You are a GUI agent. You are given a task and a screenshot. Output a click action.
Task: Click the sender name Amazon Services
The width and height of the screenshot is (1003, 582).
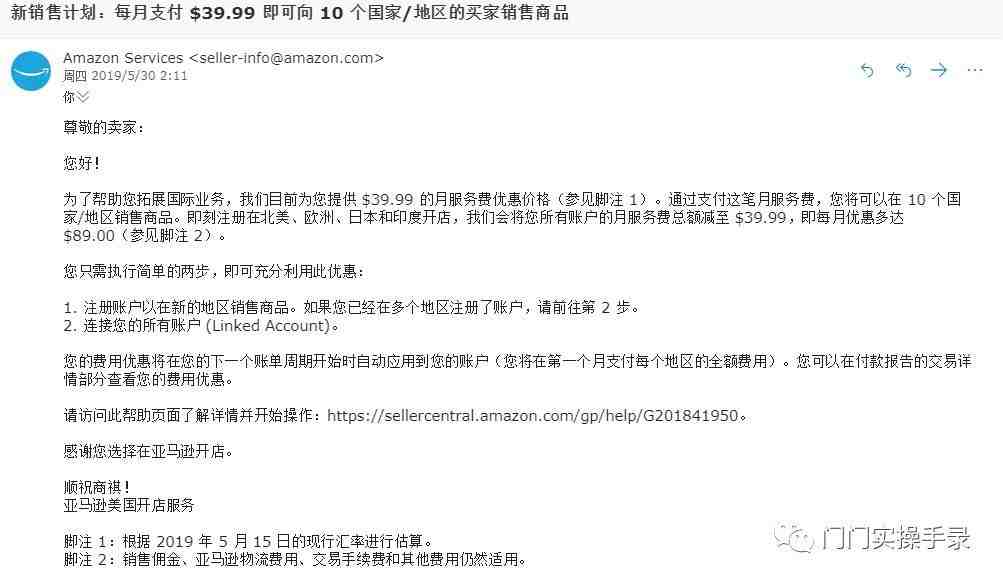[123, 58]
